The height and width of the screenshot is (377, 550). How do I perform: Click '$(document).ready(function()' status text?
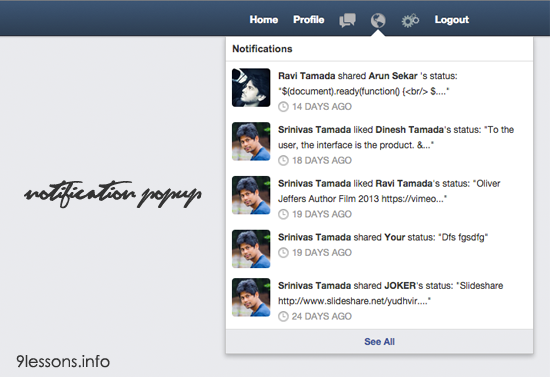tap(364, 92)
